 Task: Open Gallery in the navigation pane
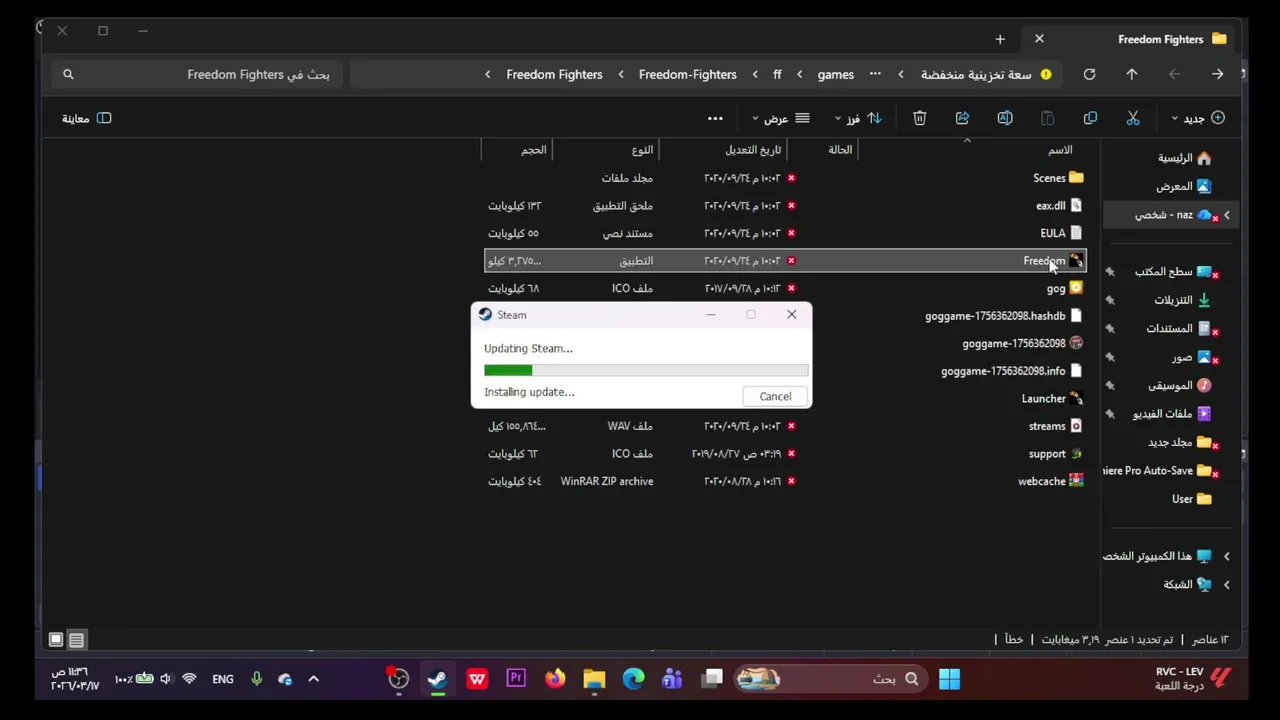1184,186
